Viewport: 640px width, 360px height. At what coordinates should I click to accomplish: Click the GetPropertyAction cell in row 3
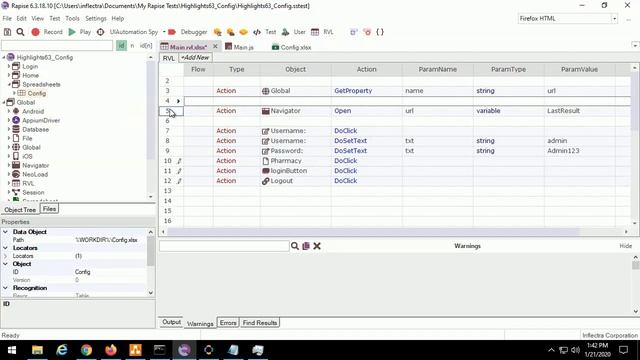tap(367, 91)
